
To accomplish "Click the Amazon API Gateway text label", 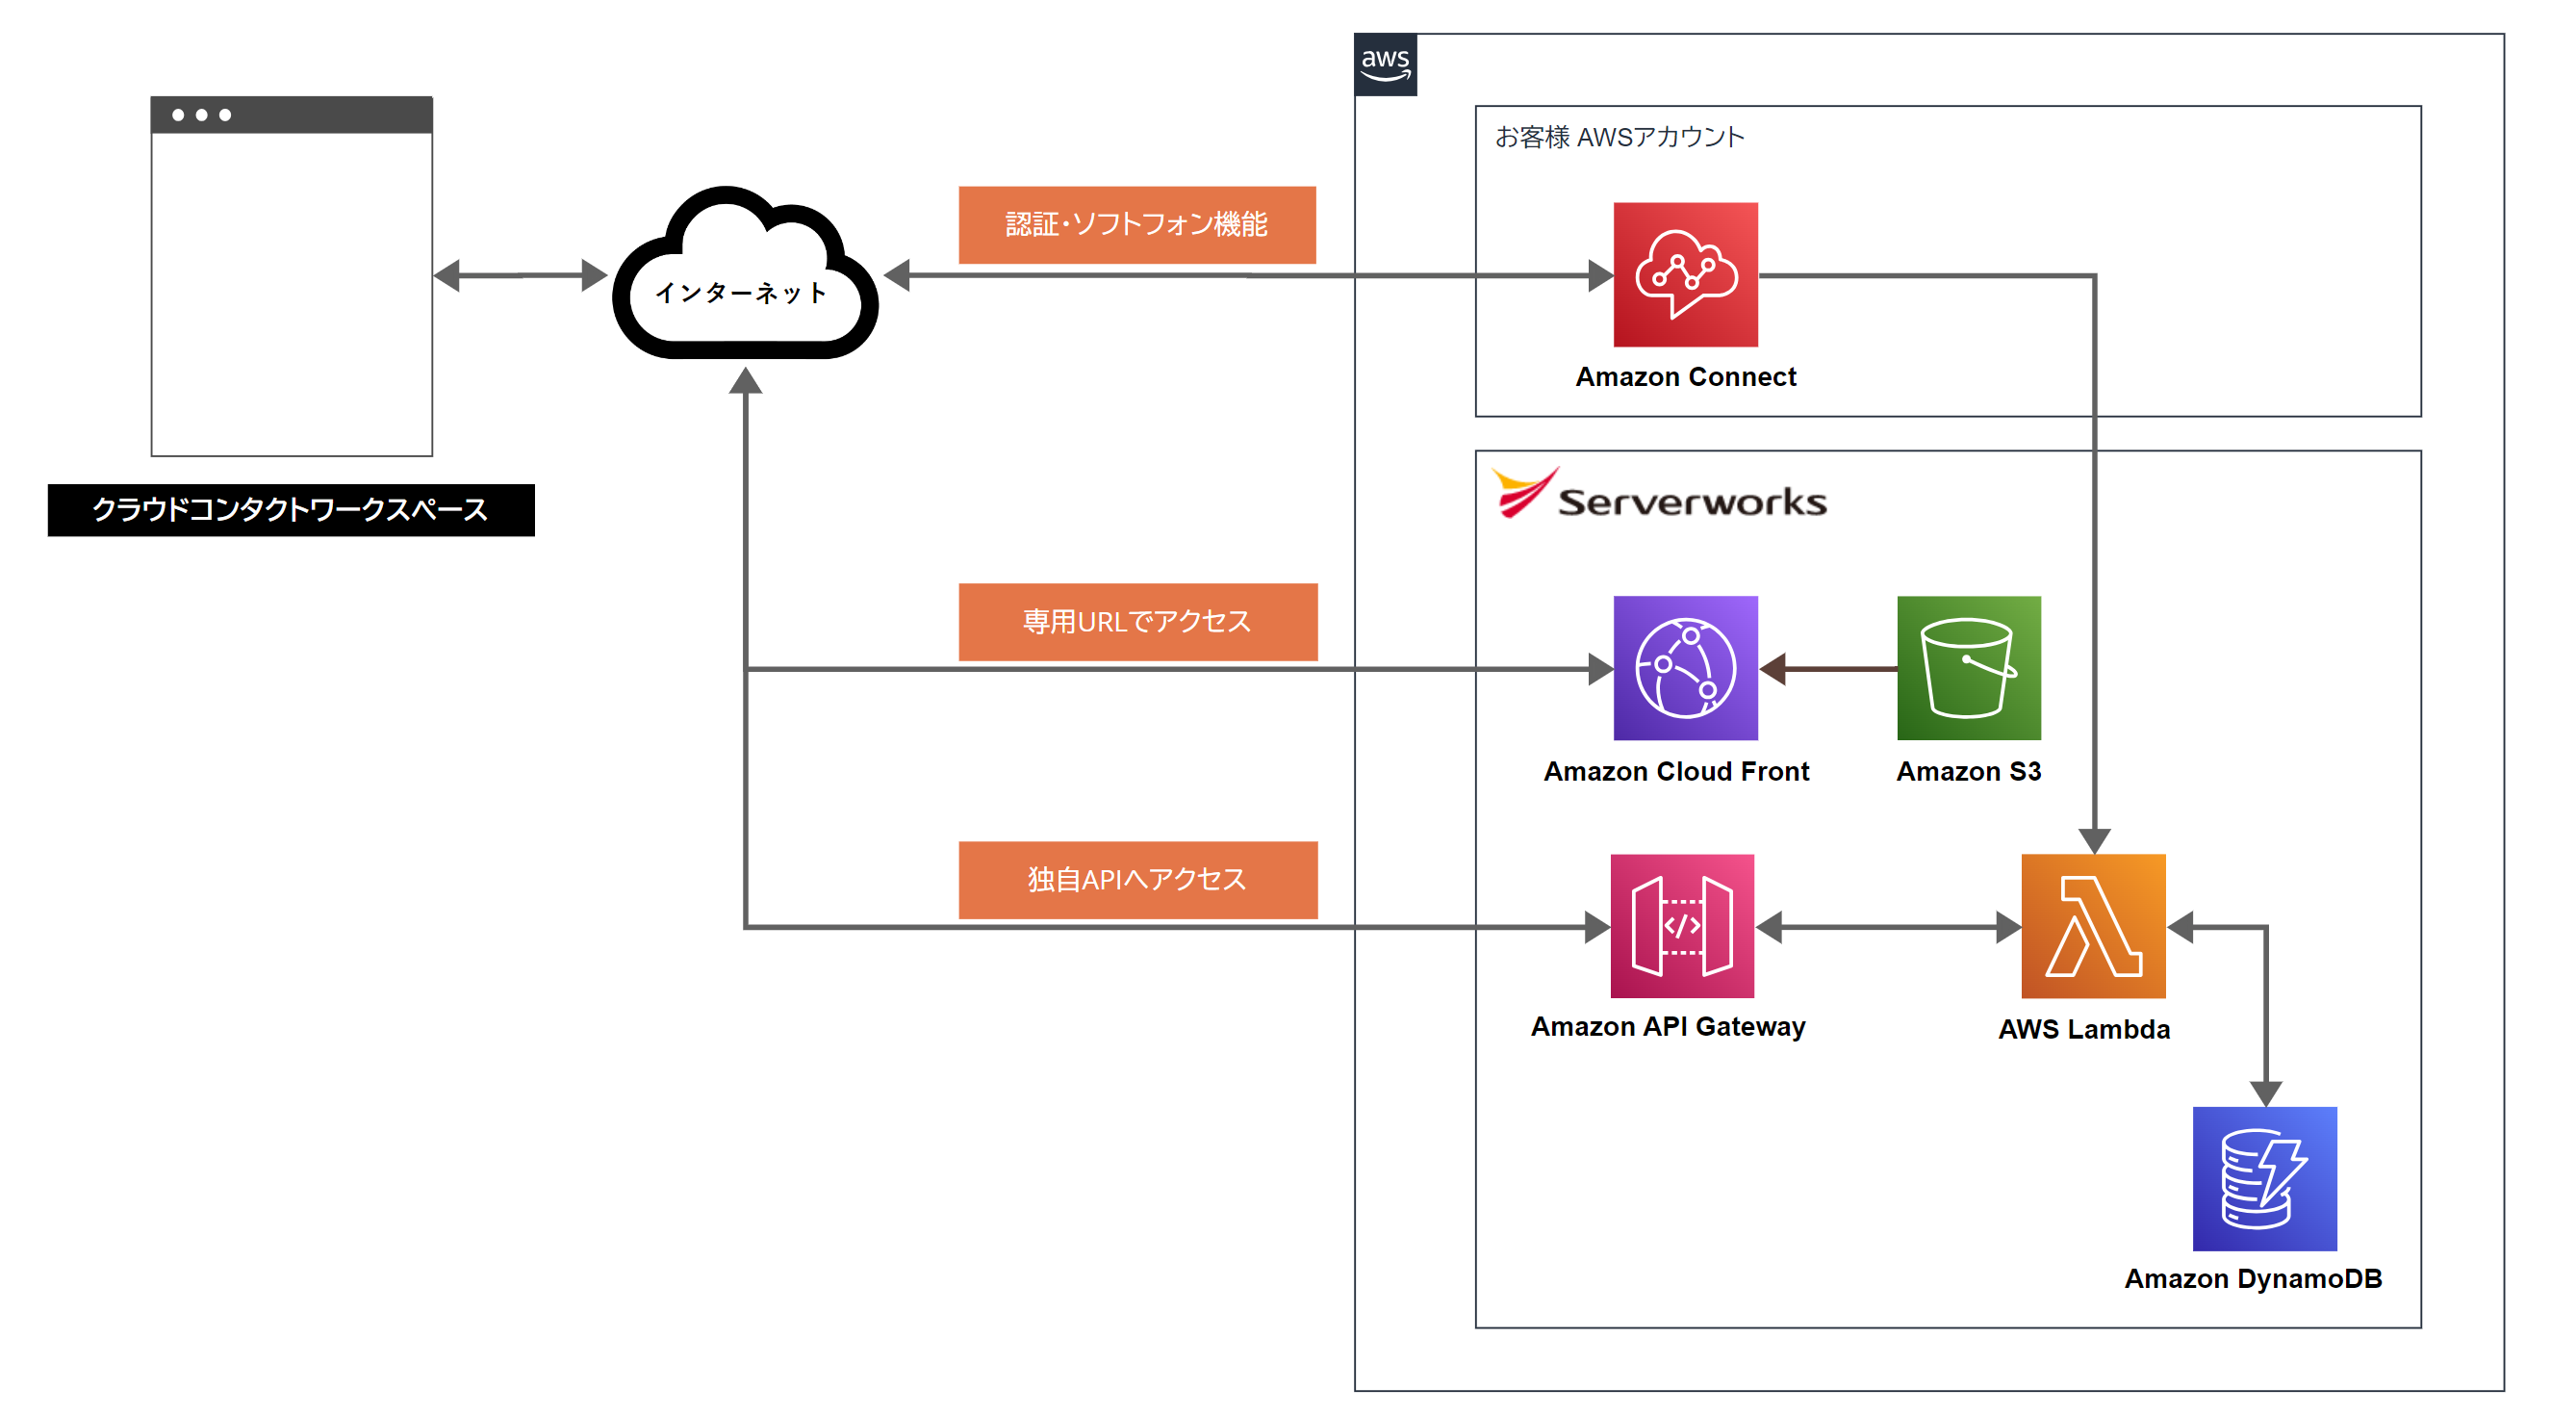I will point(1668,1026).
